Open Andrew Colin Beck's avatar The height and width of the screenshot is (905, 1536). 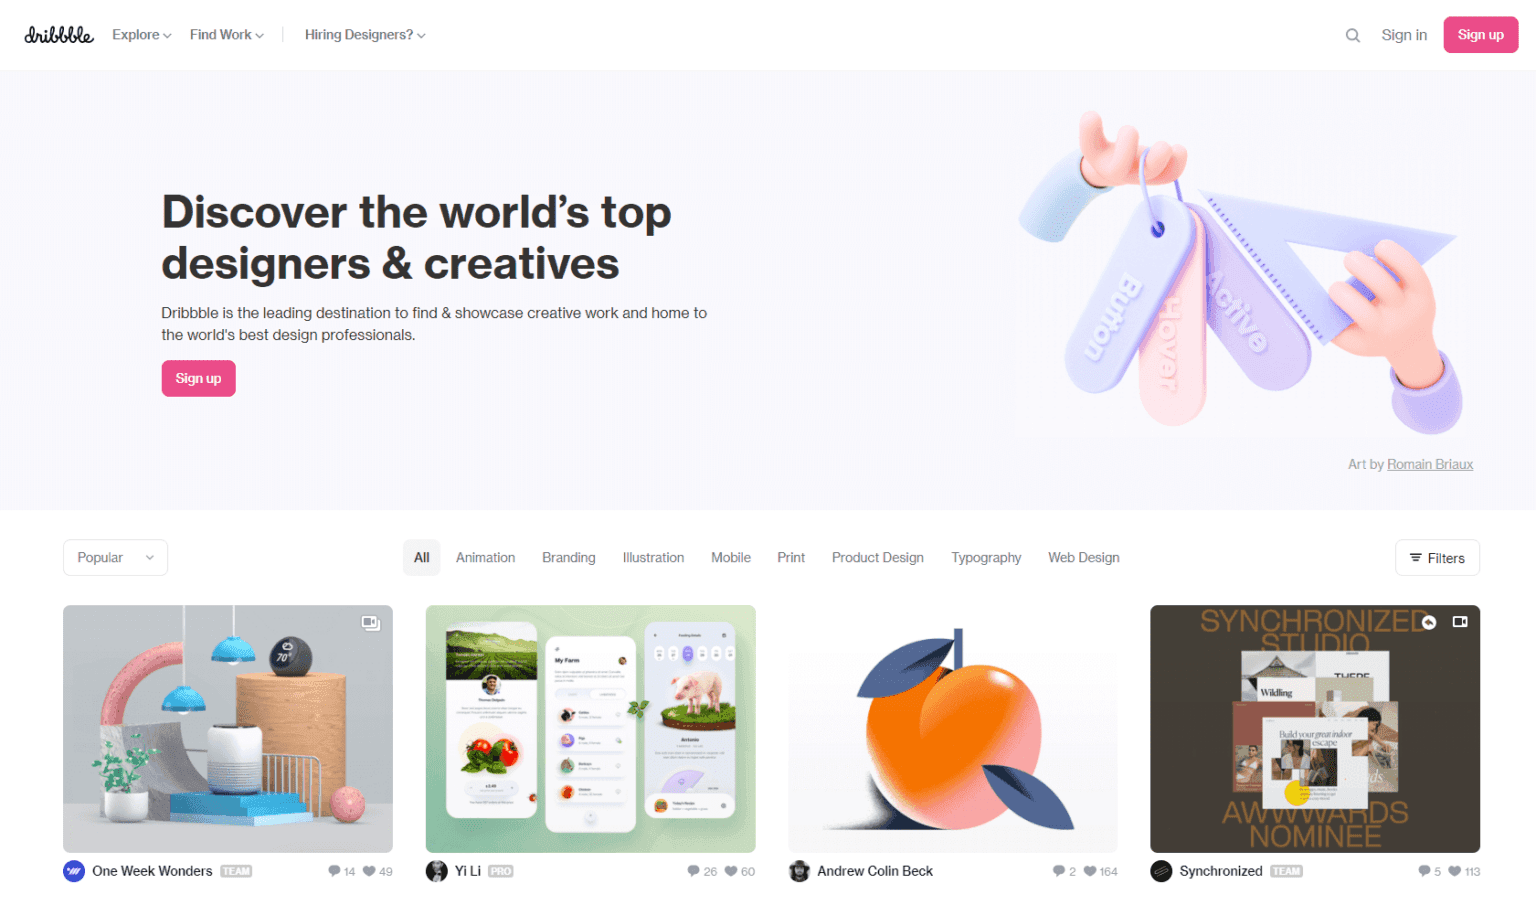click(x=799, y=871)
